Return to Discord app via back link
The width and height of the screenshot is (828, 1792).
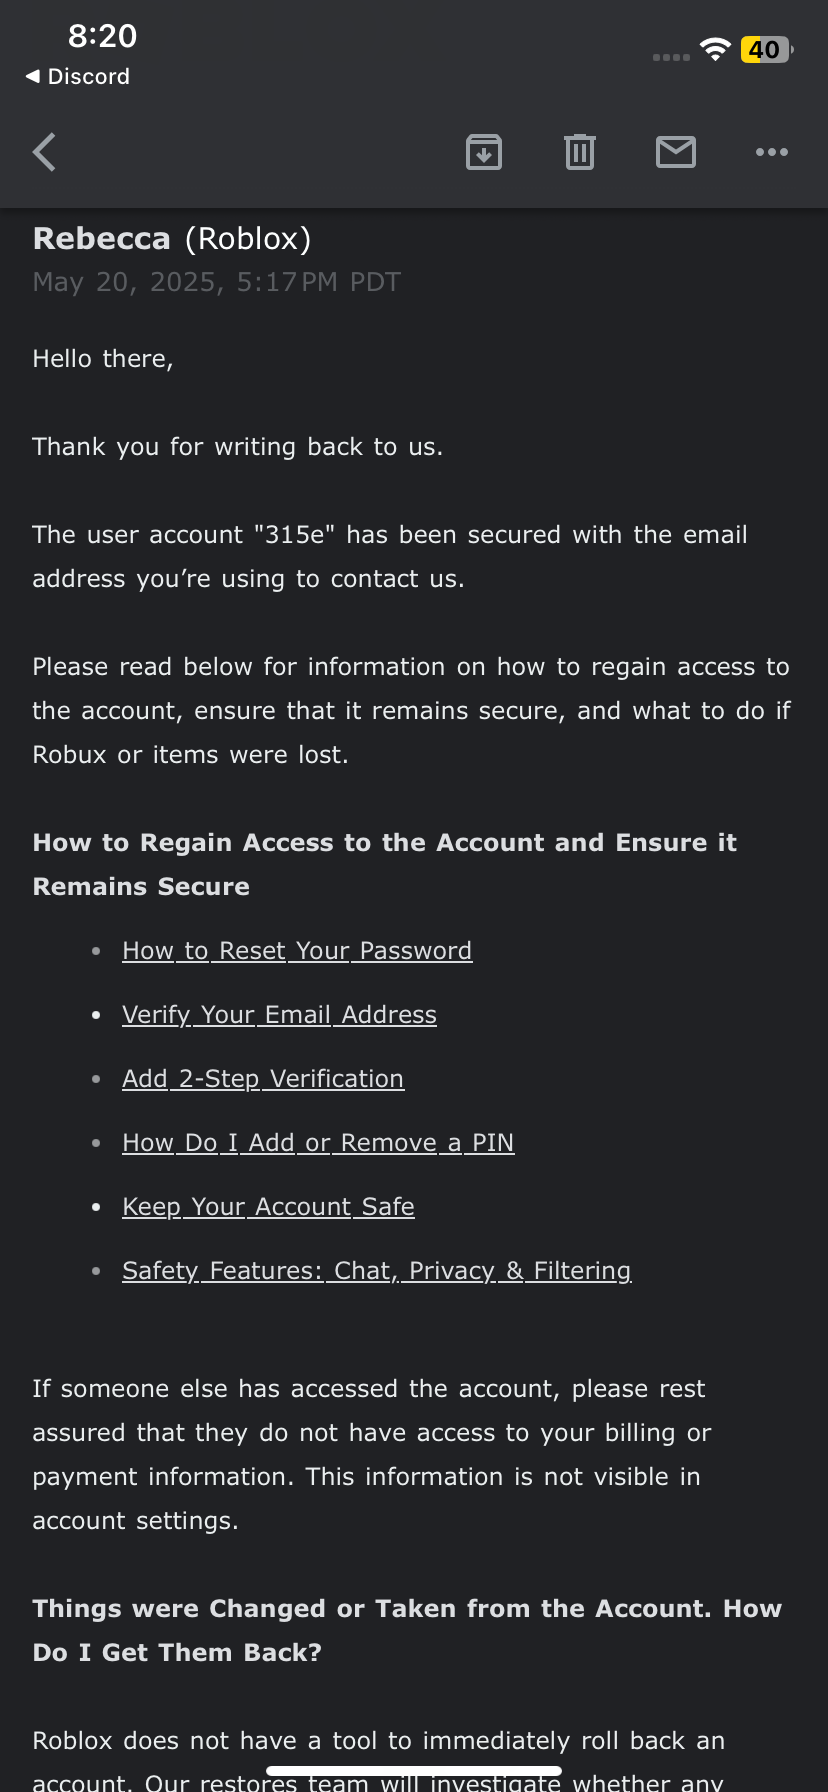(x=78, y=77)
